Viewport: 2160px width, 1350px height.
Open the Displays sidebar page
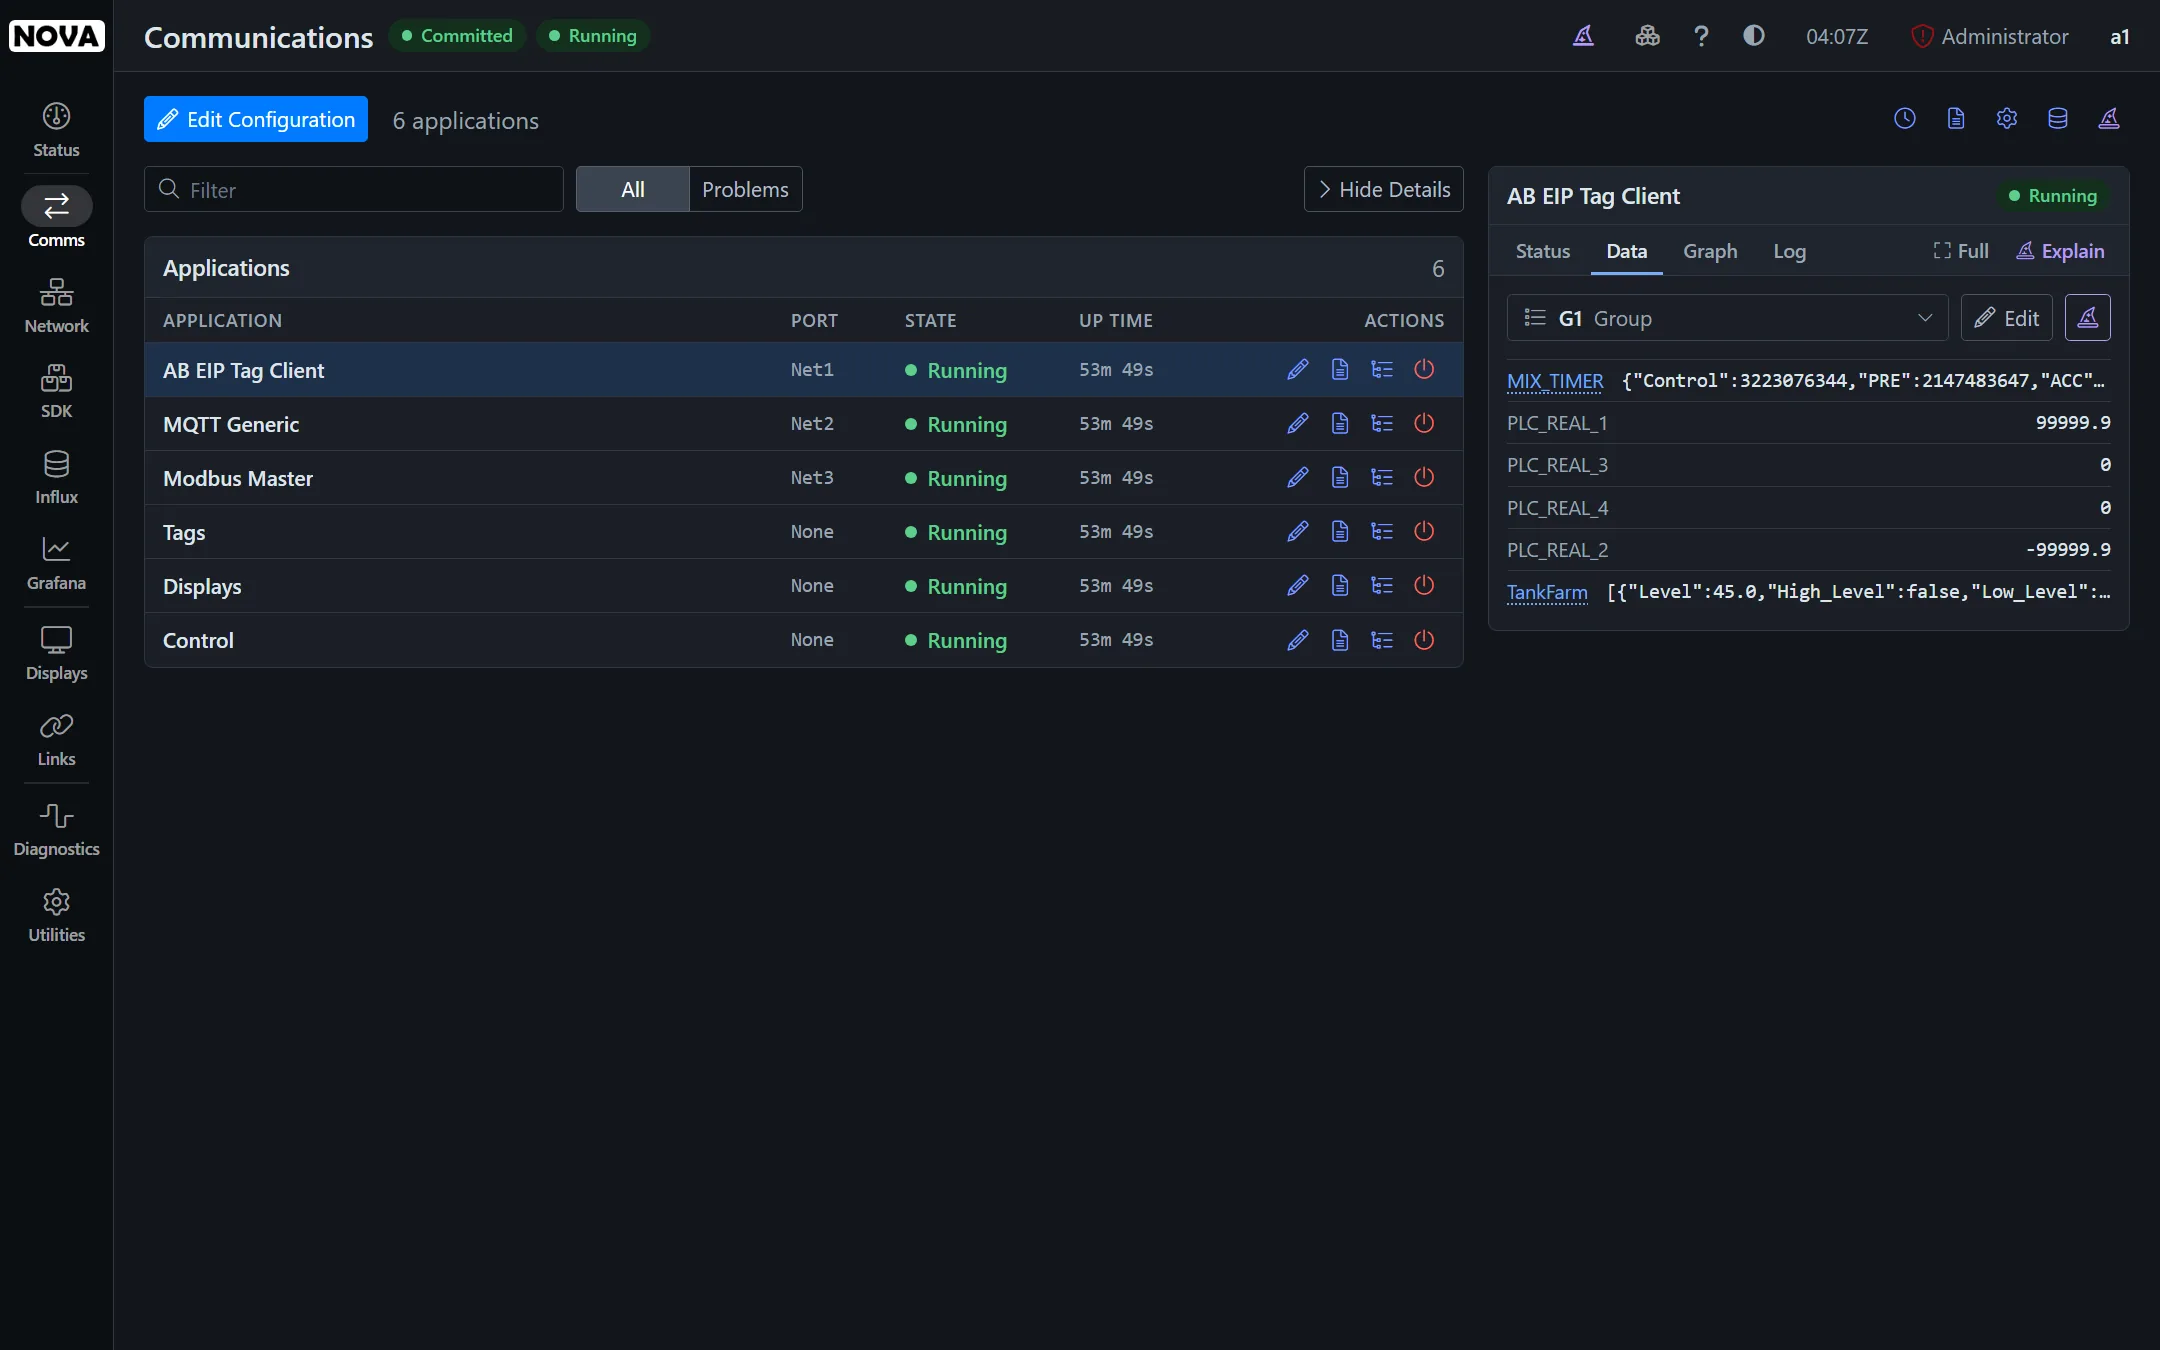pyautogui.click(x=56, y=653)
